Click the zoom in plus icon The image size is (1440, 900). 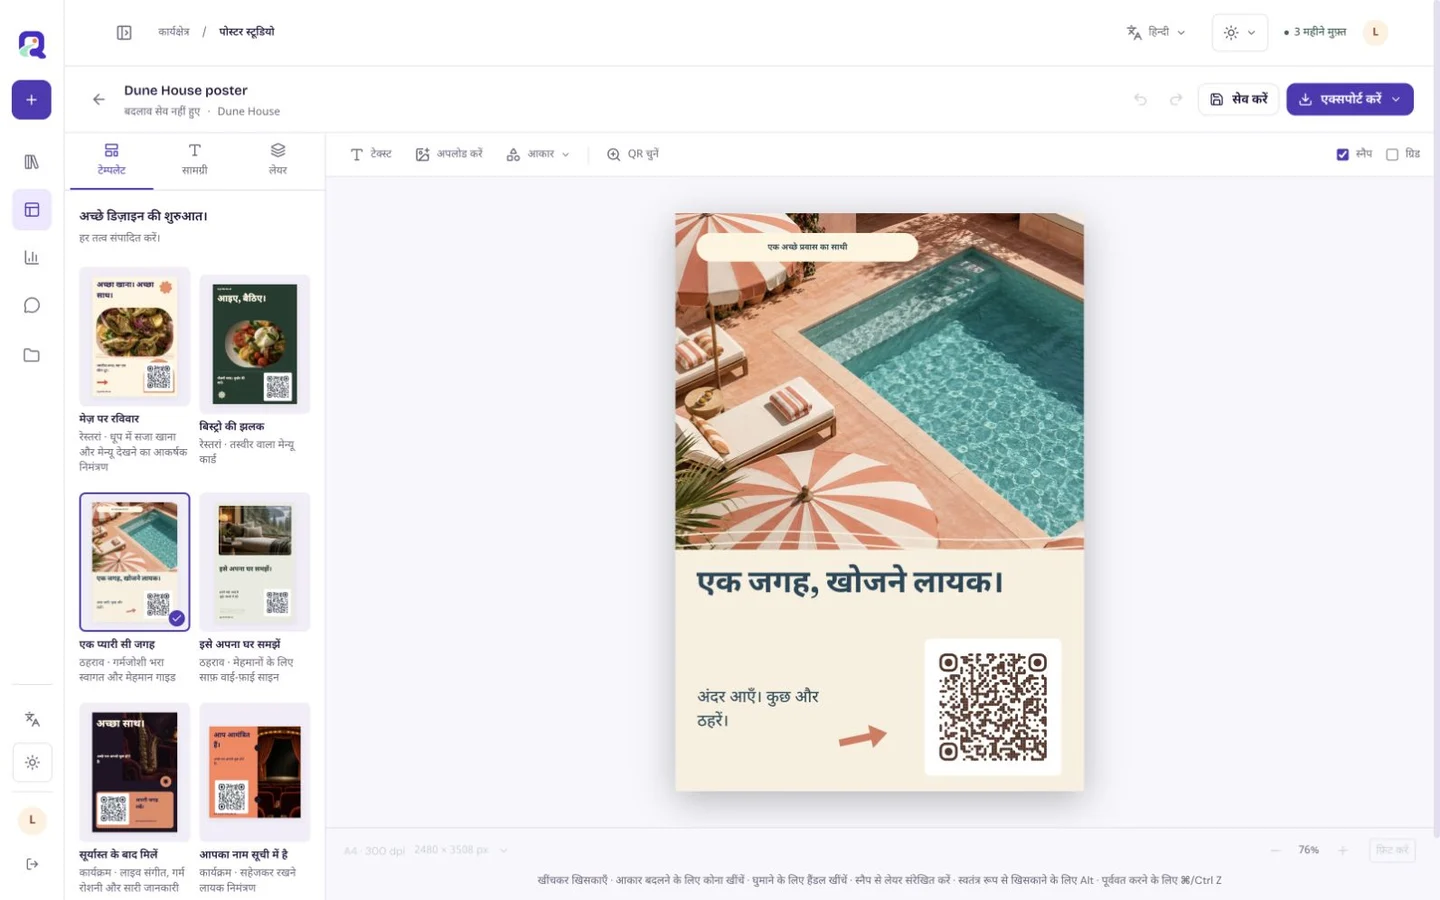click(1343, 850)
